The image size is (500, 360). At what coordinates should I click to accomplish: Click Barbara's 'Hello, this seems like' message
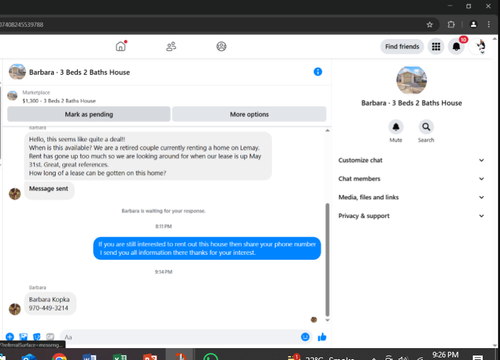pyautogui.click(x=148, y=156)
